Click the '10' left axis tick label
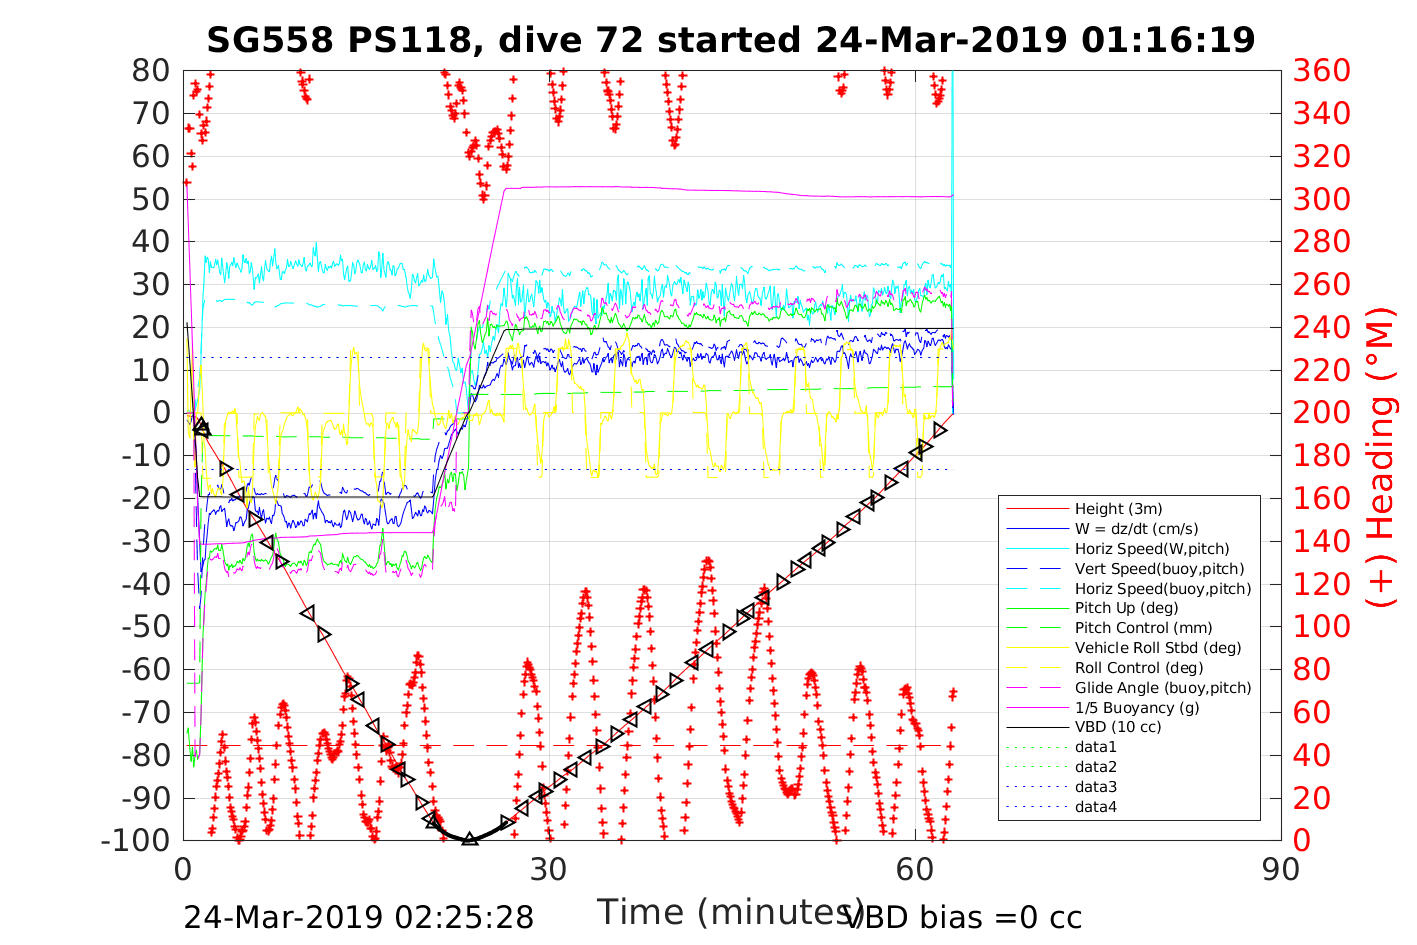 point(152,370)
